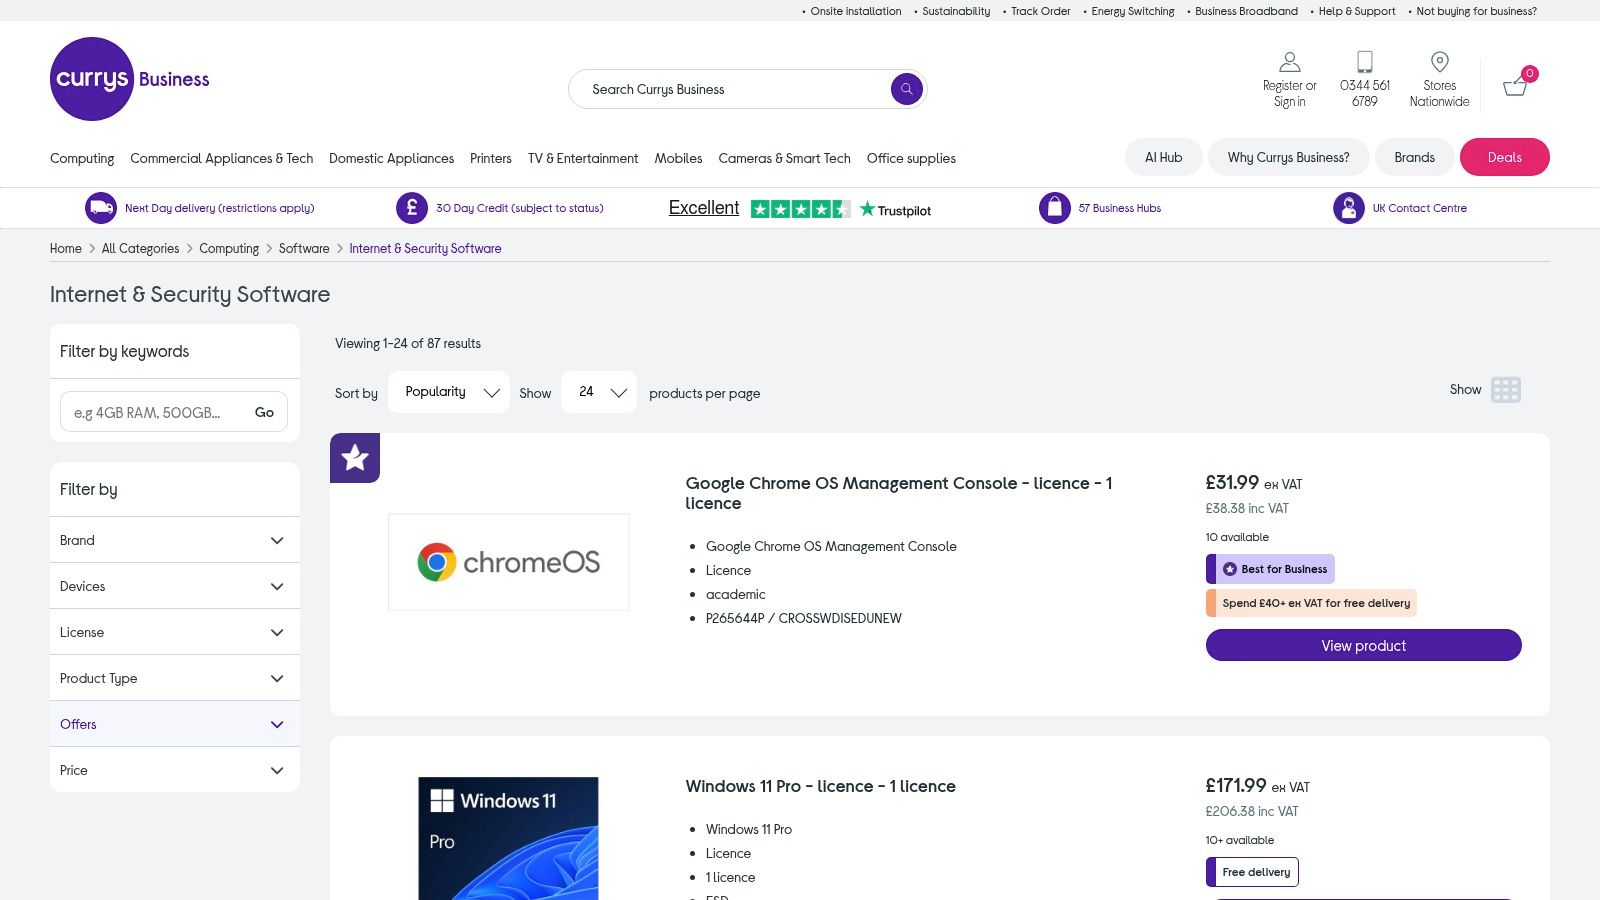Open the Stores Nationwide location icon
The height and width of the screenshot is (900, 1600).
coord(1440,62)
